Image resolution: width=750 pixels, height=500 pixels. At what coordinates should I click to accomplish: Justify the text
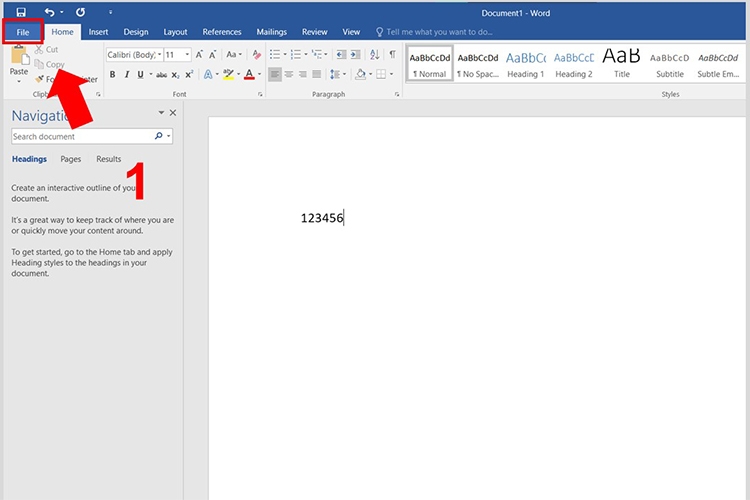[x=317, y=74]
